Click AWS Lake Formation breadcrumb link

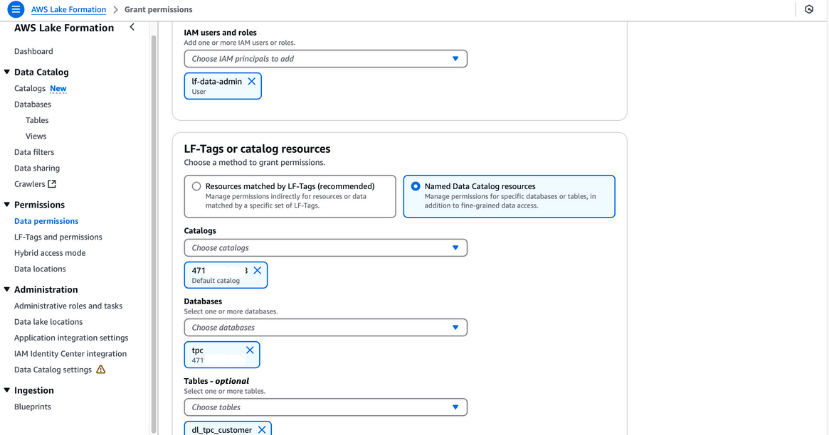(69, 10)
